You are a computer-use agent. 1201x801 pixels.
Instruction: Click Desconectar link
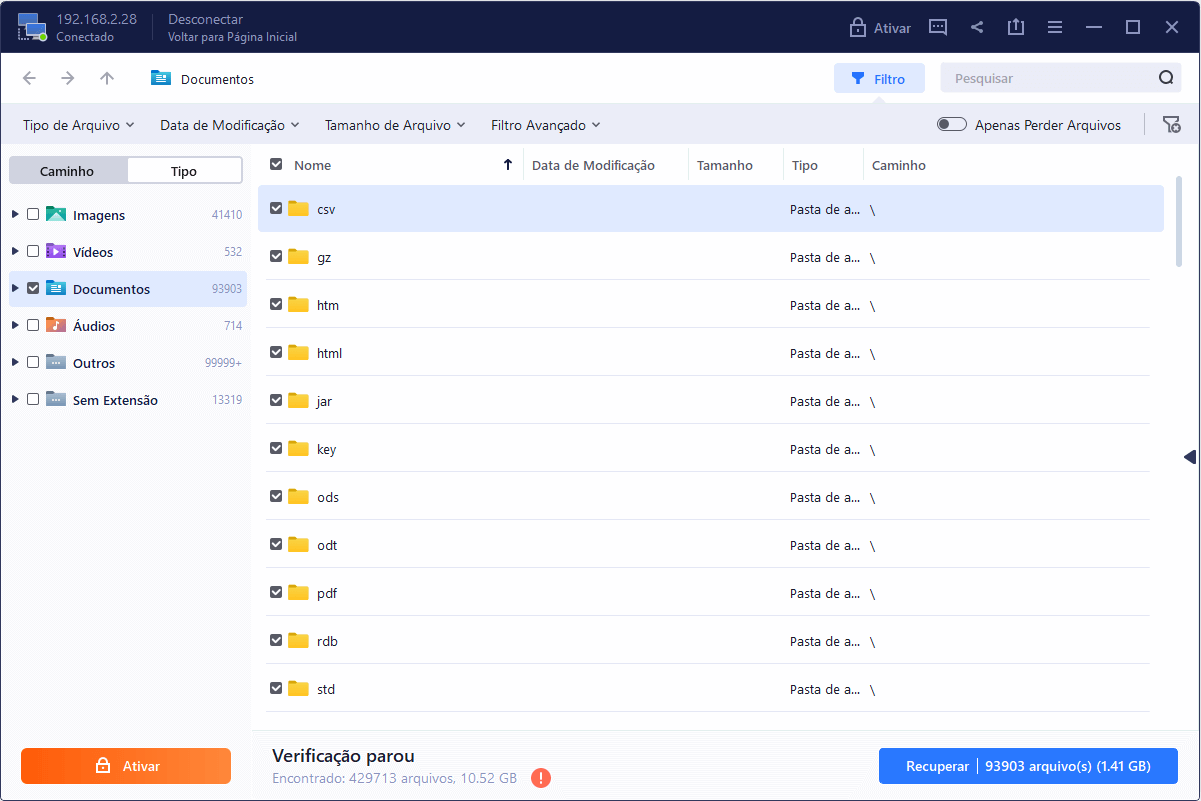pyautogui.click(x=205, y=20)
